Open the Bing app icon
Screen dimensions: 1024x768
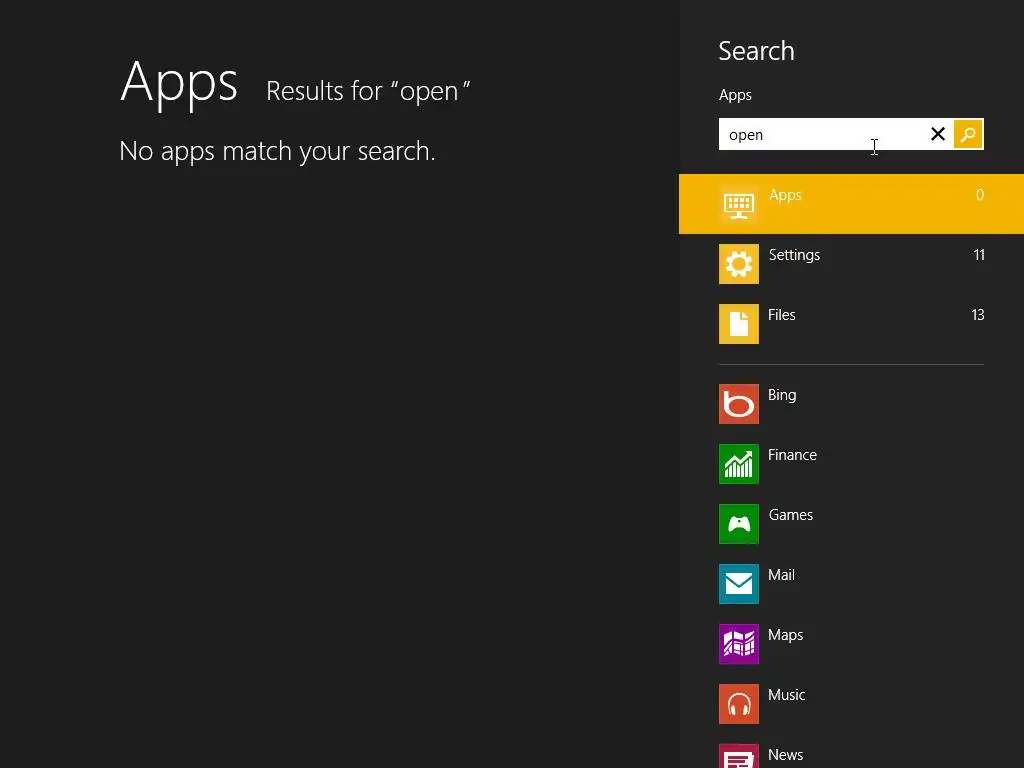(739, 404)
